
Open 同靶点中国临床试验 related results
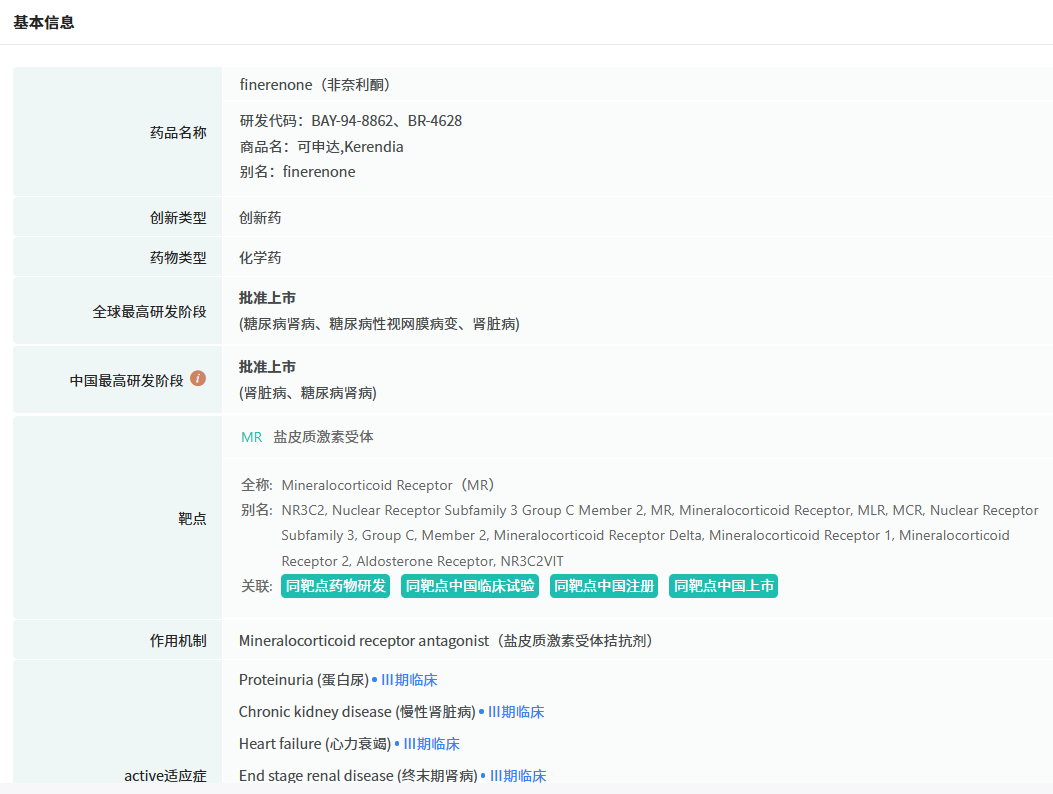(469, 586)
